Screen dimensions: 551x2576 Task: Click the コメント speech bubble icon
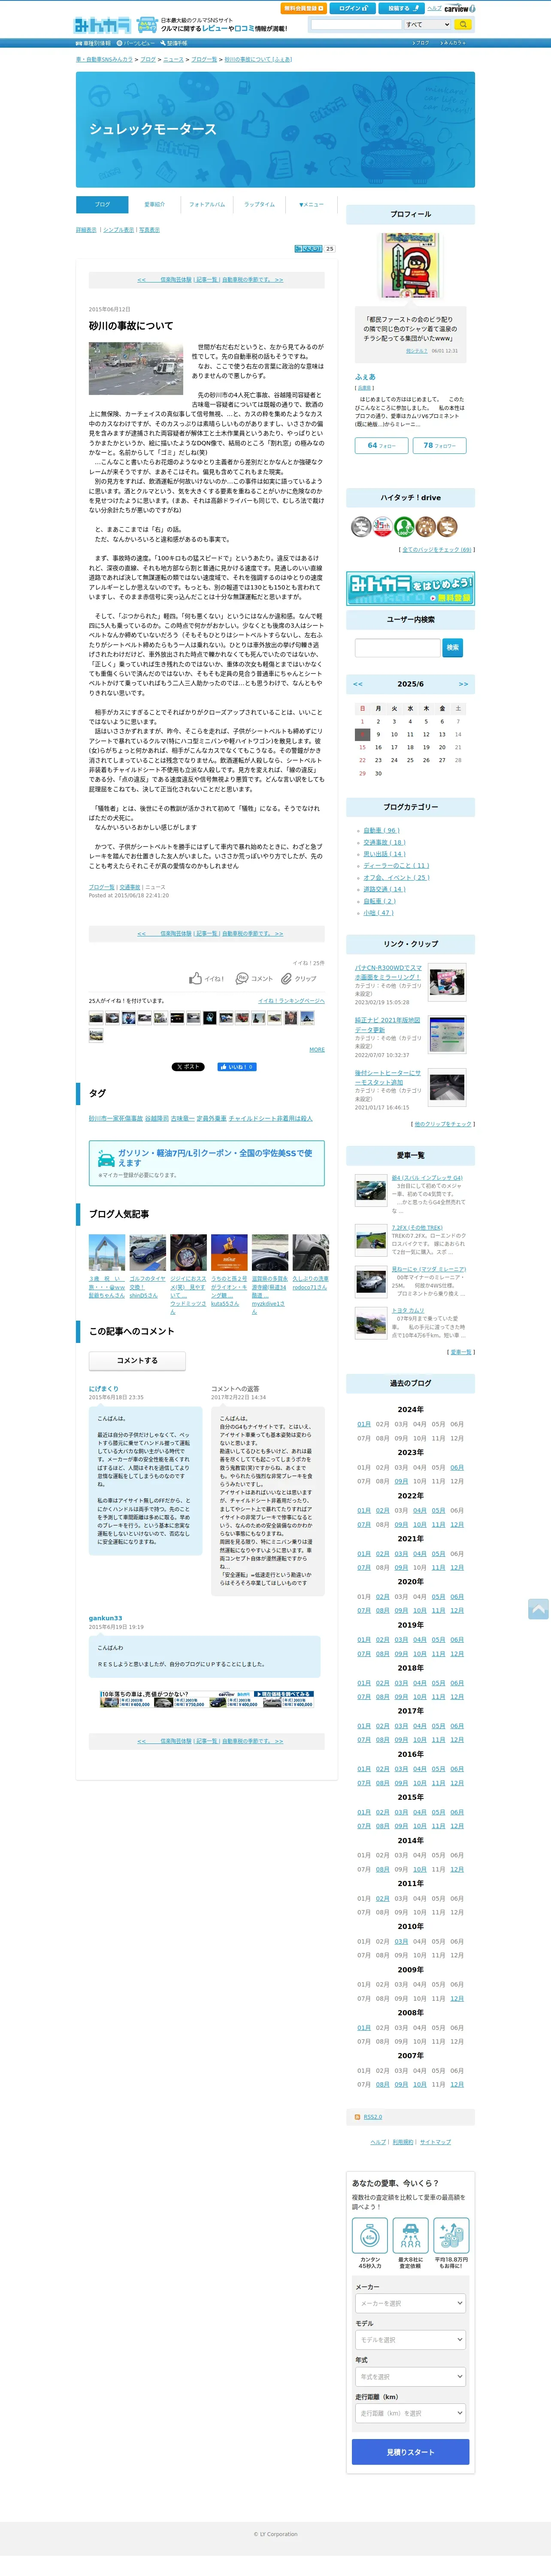(241, 978)
